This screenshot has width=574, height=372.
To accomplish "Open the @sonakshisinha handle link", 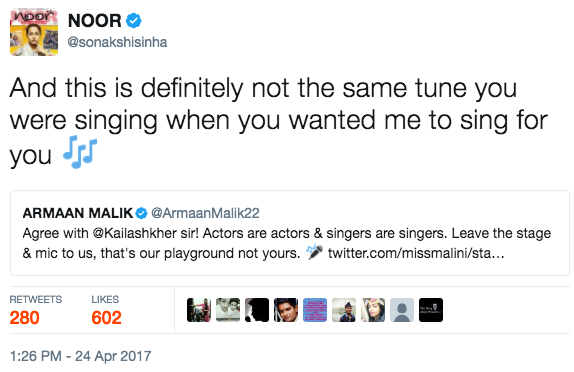I will point(117,42).
